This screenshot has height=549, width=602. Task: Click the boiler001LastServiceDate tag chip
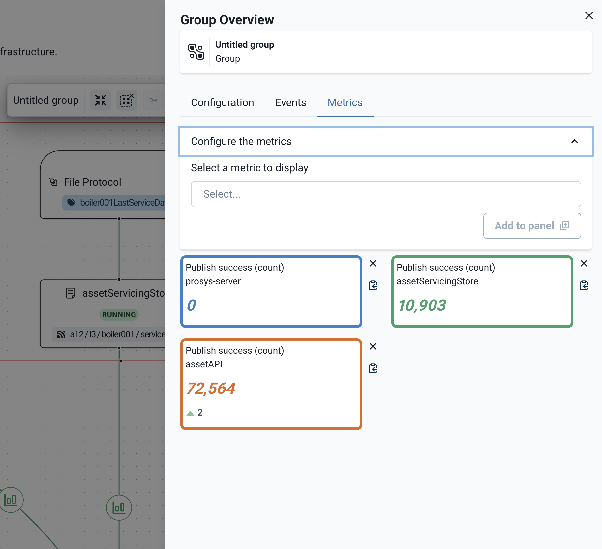click(114, 203)
